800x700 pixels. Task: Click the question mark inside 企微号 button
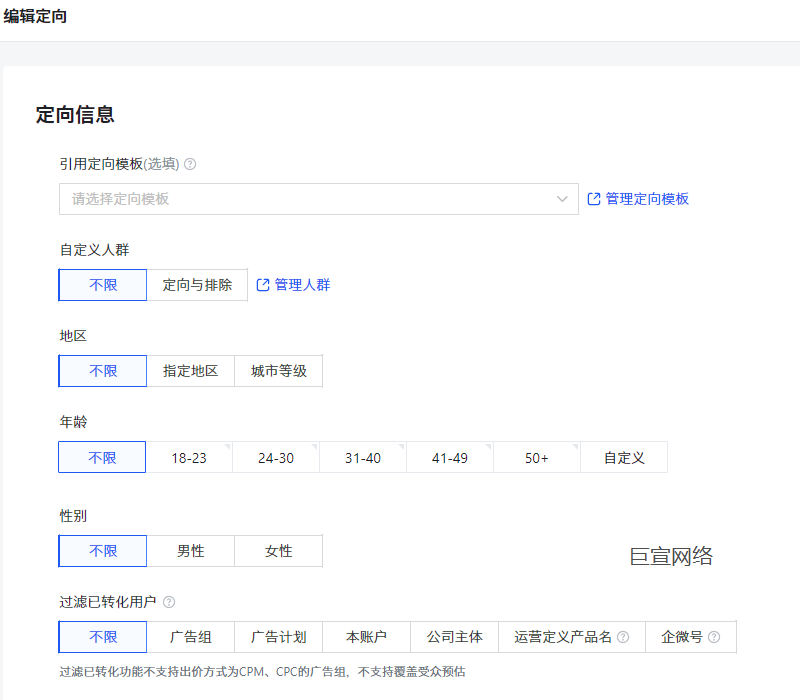click(x=716, y=636)
